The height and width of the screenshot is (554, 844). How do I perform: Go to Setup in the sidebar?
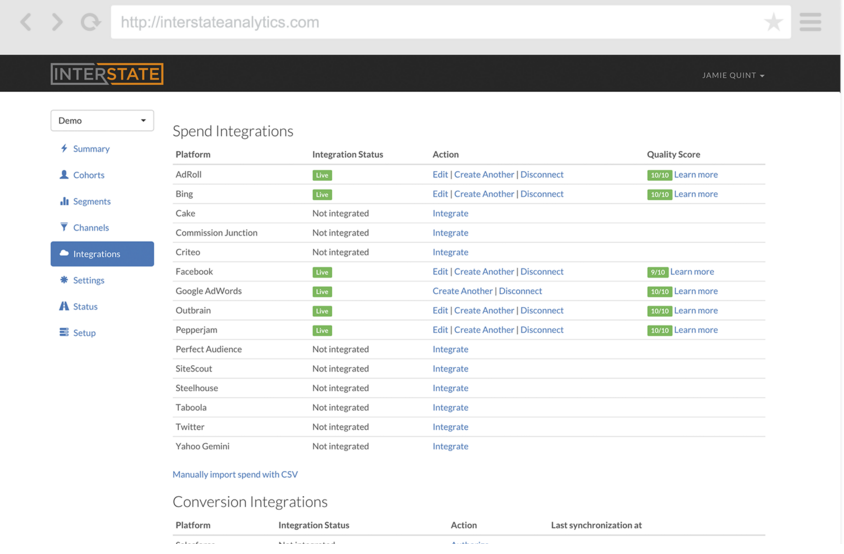click(84, 333)
